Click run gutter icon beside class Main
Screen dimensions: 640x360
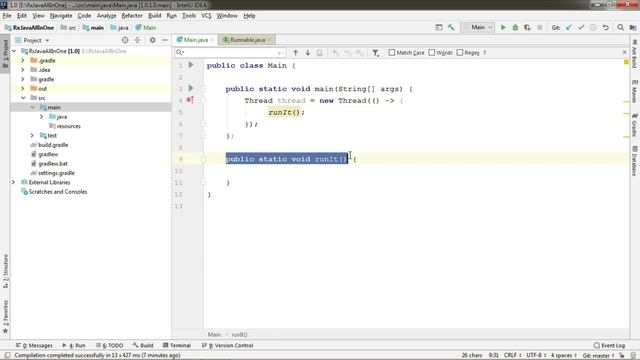191,65
